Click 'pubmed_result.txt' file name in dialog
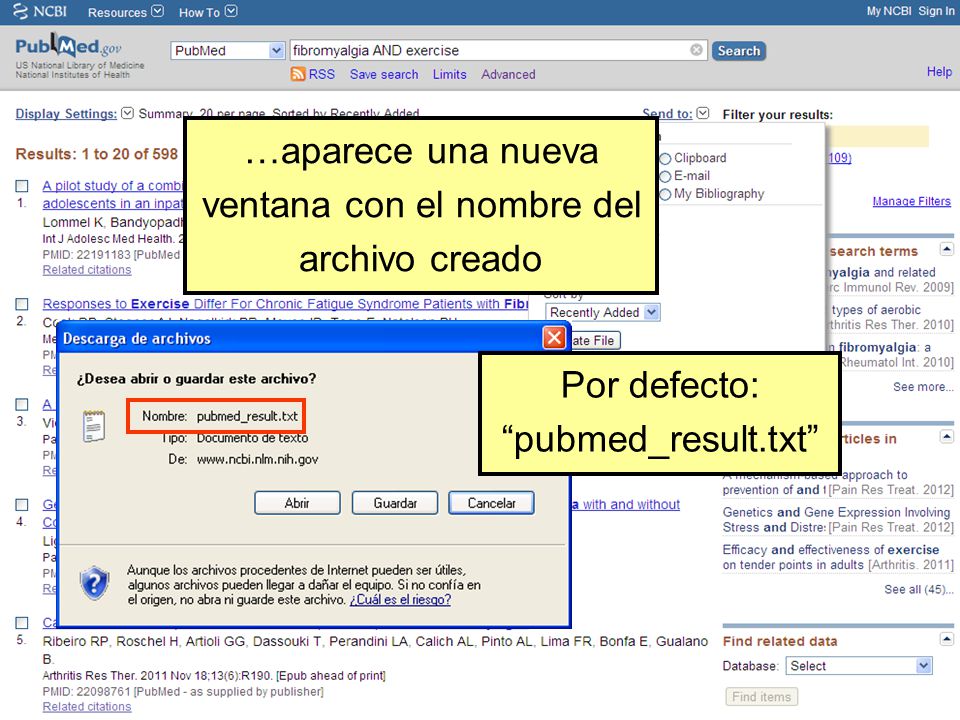 tap(247, 416)
